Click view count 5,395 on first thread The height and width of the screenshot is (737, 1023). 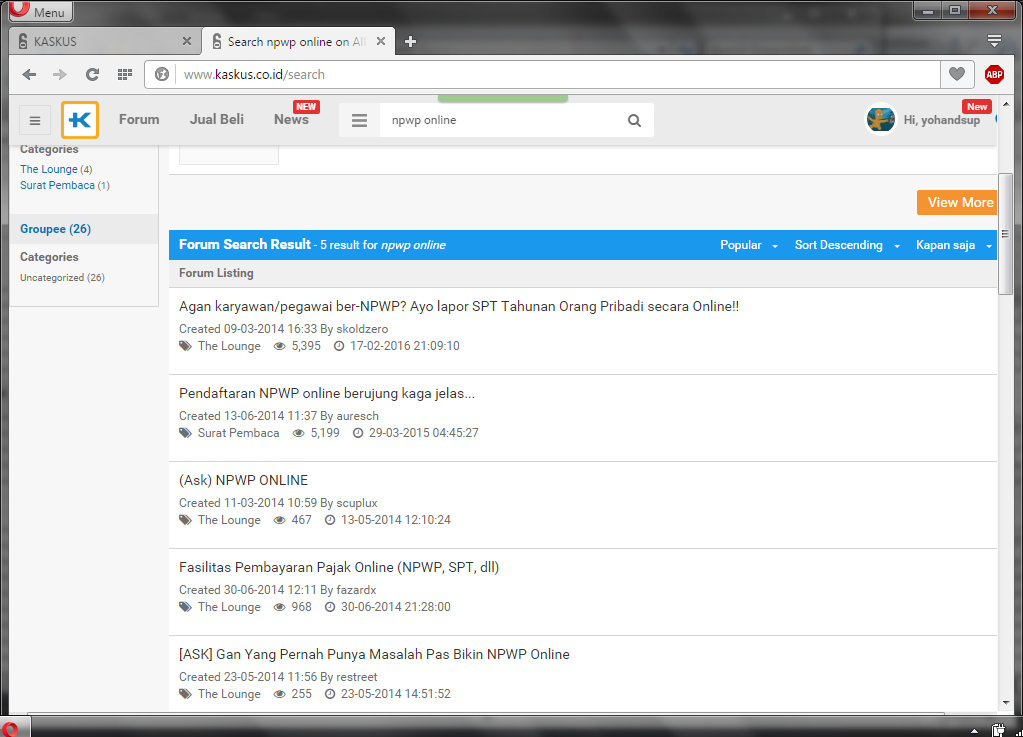(306, 346)
